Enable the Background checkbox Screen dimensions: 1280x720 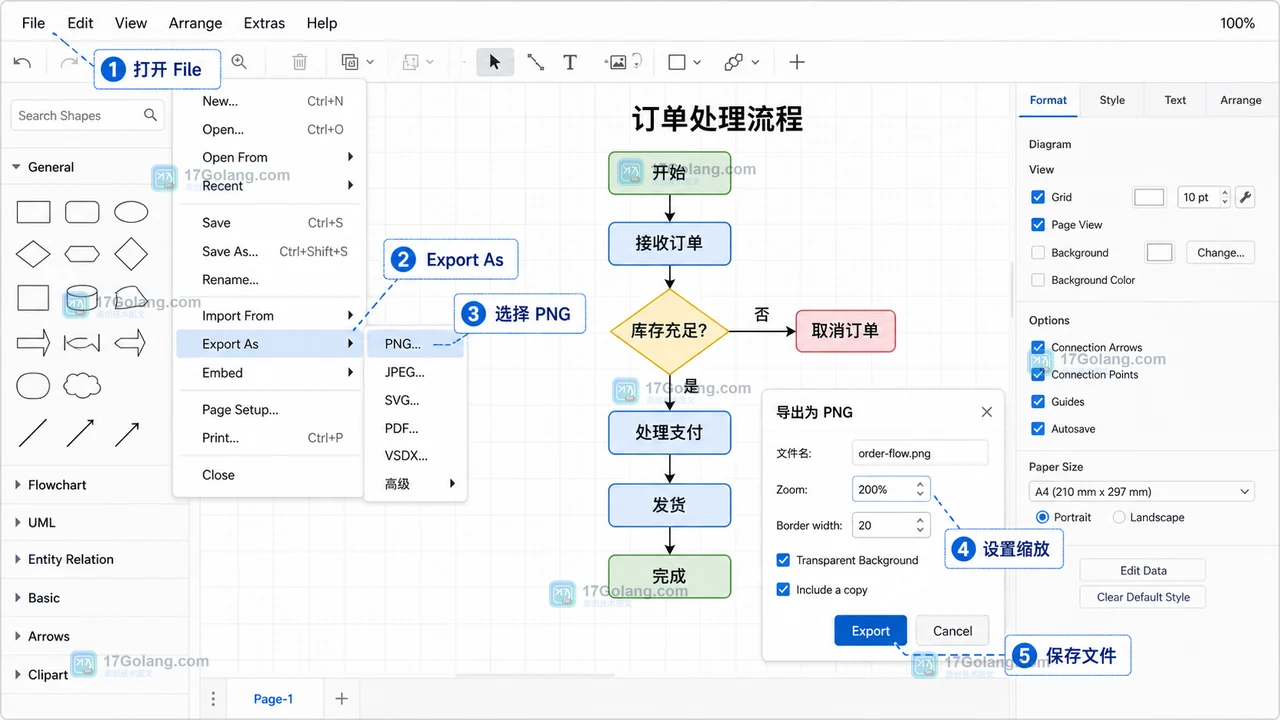(1038, 253)
